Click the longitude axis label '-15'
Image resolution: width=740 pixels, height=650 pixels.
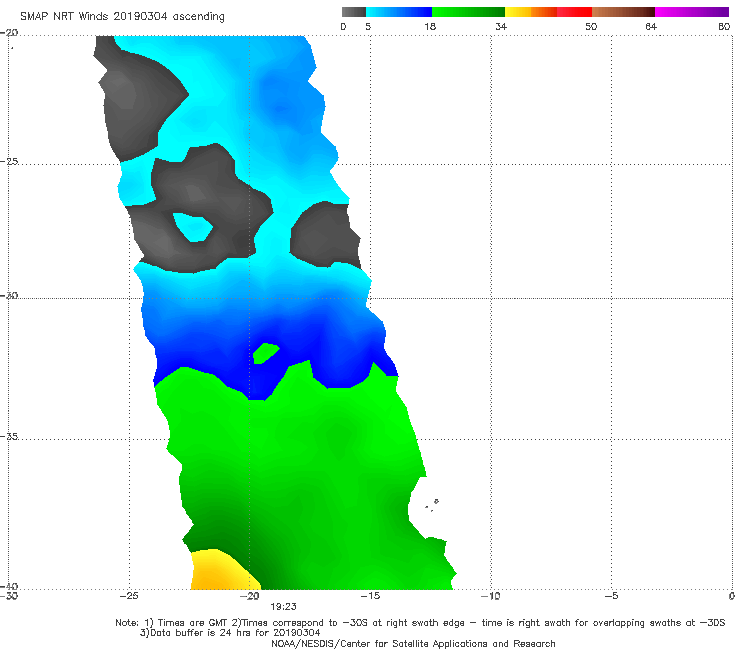(x=370, y=596)
